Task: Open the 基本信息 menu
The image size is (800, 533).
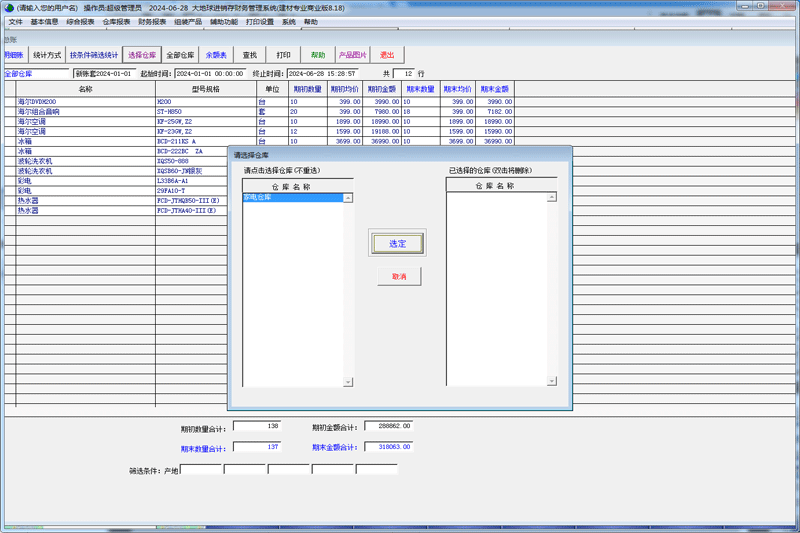Action: [44, 22]
